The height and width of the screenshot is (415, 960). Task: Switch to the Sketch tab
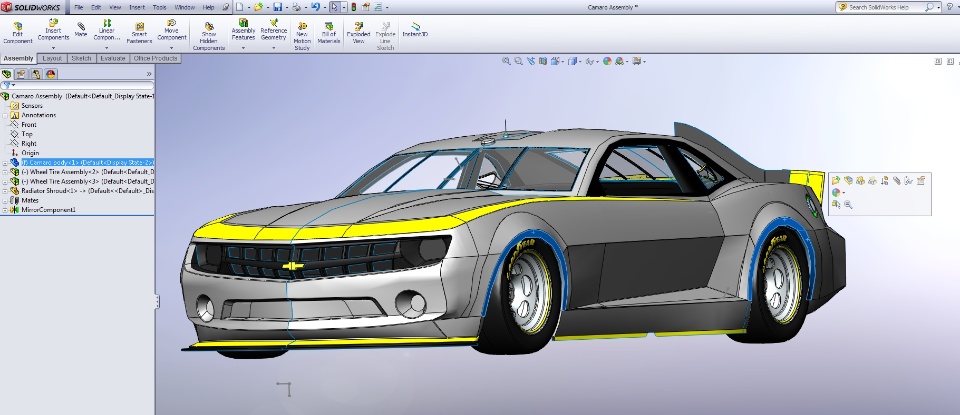point(81,58)
